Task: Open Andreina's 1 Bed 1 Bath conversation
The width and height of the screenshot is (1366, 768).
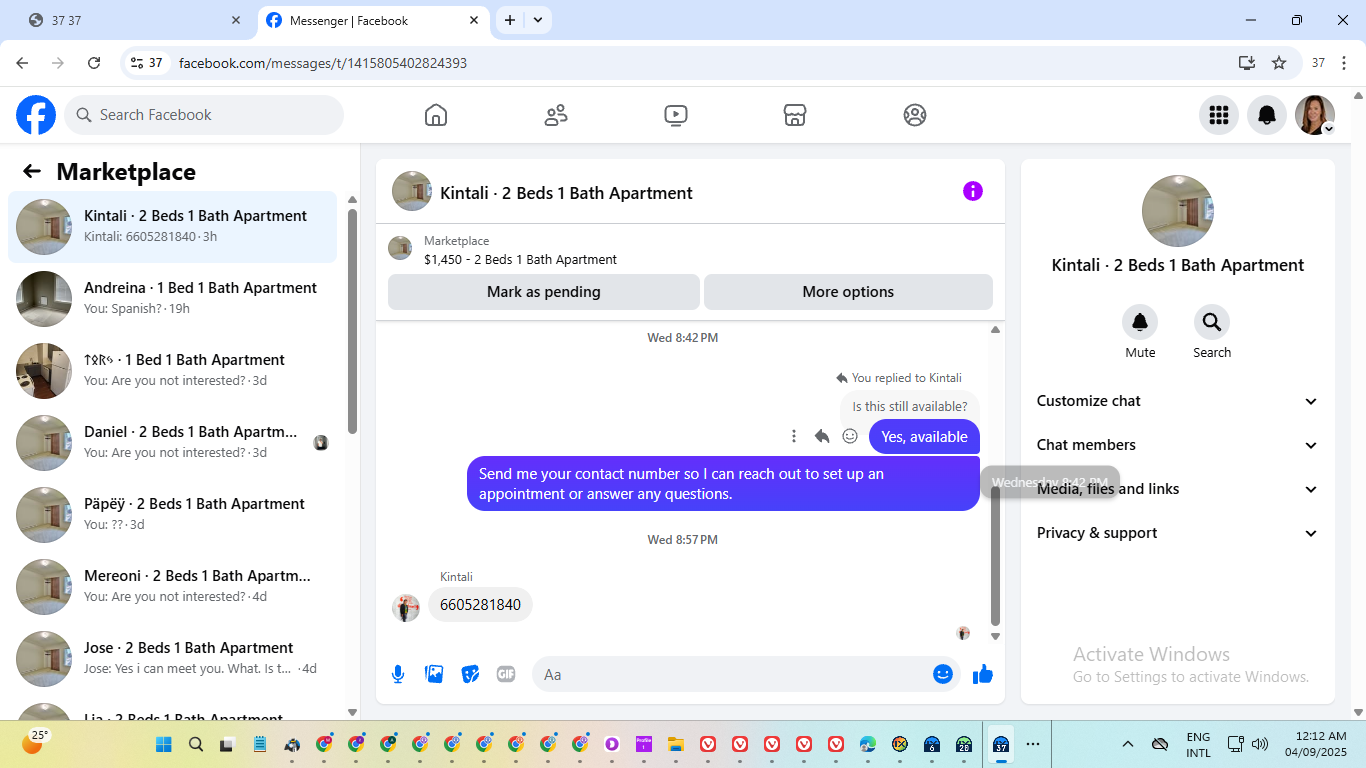Action: point(172,299)
